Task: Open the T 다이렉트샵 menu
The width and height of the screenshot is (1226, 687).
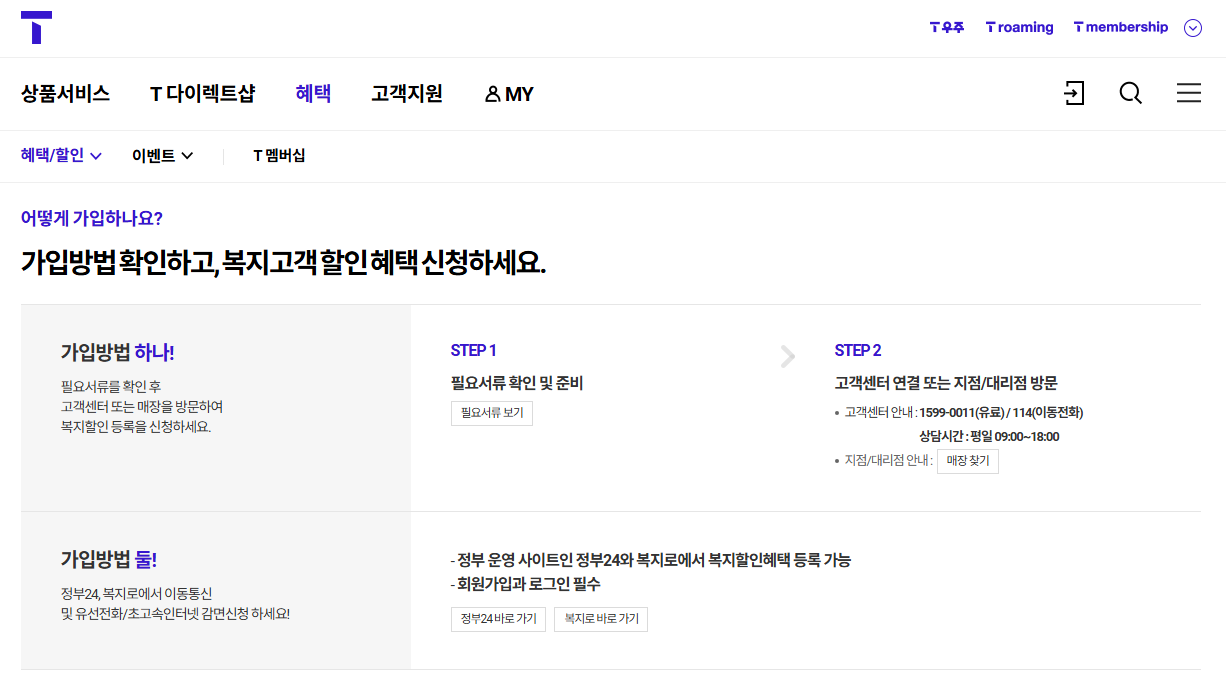Action: point(203,94)
